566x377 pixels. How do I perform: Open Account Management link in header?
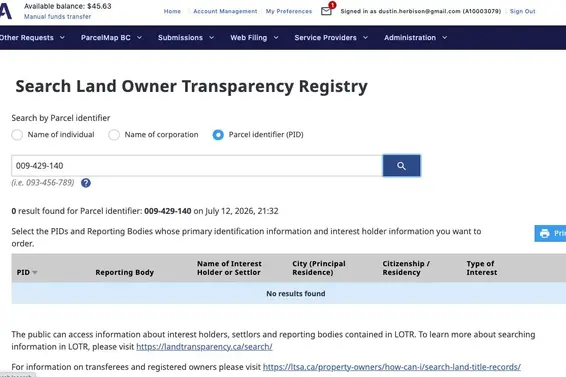pos(225,12)
